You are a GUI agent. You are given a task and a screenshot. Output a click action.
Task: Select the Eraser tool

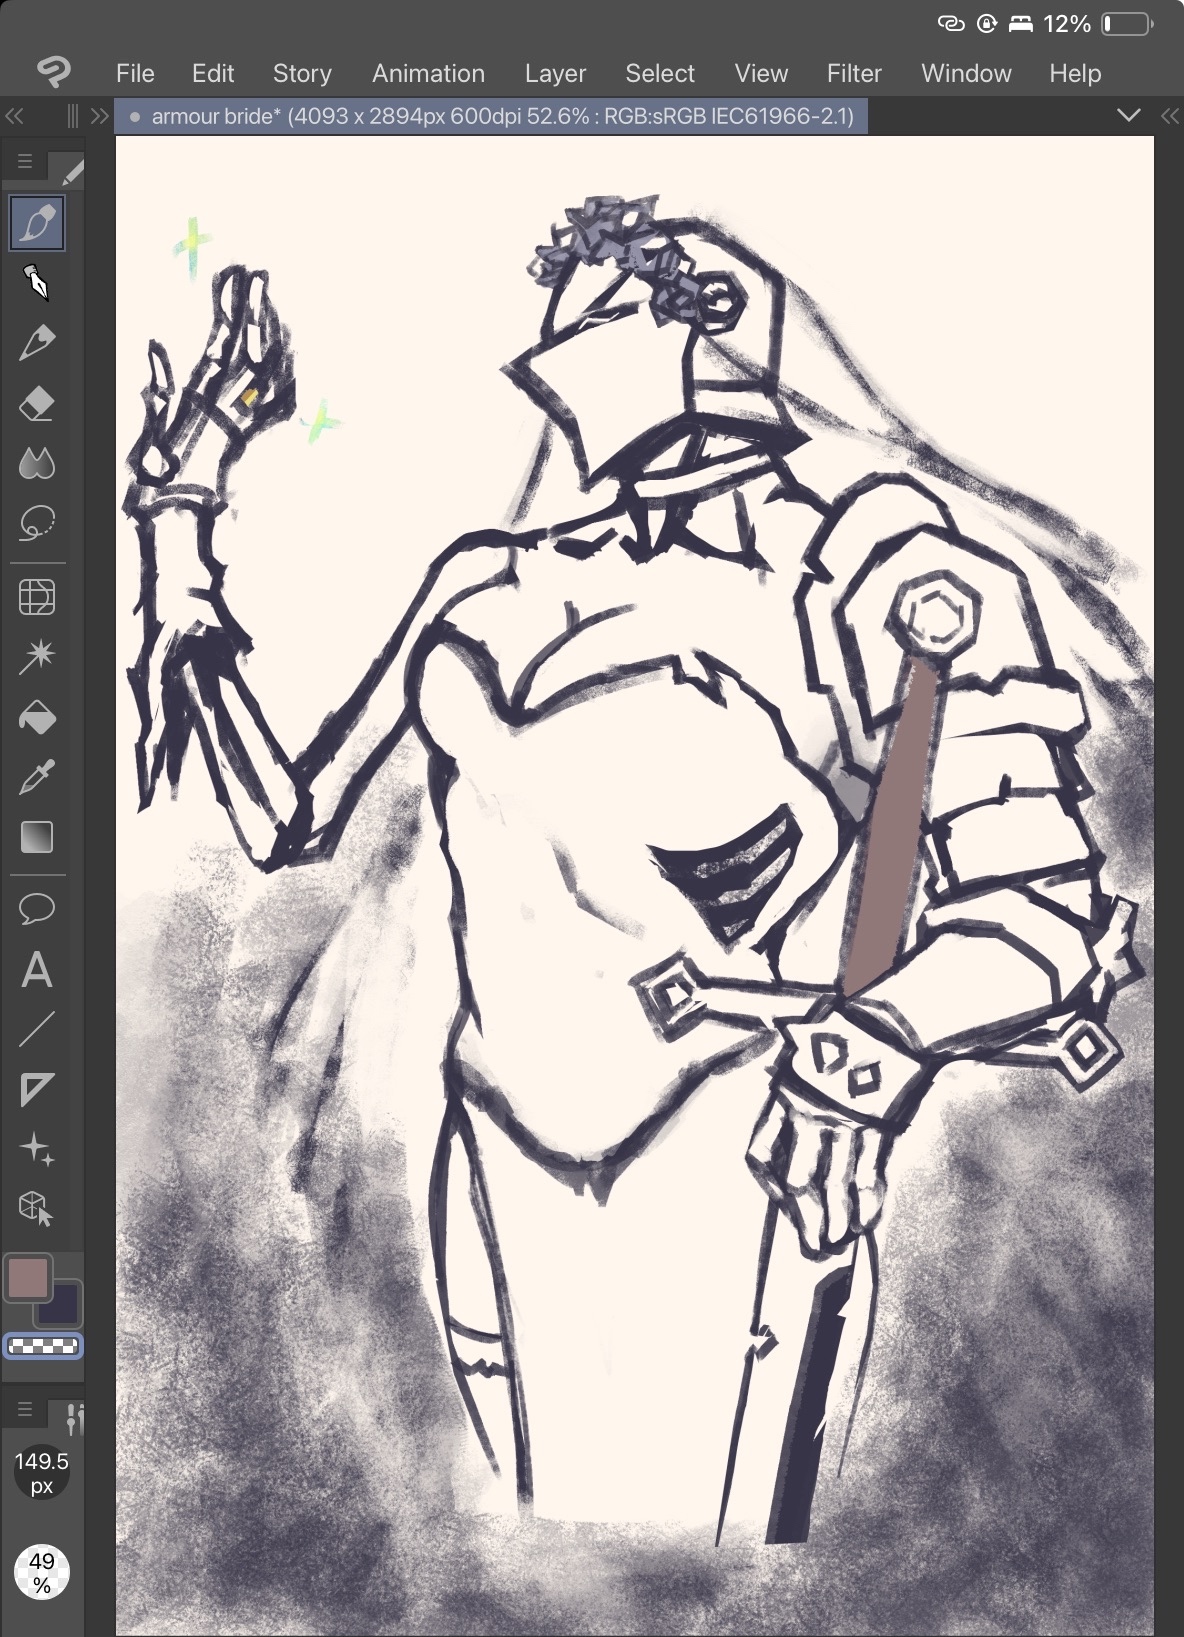[x=37, y=404]
